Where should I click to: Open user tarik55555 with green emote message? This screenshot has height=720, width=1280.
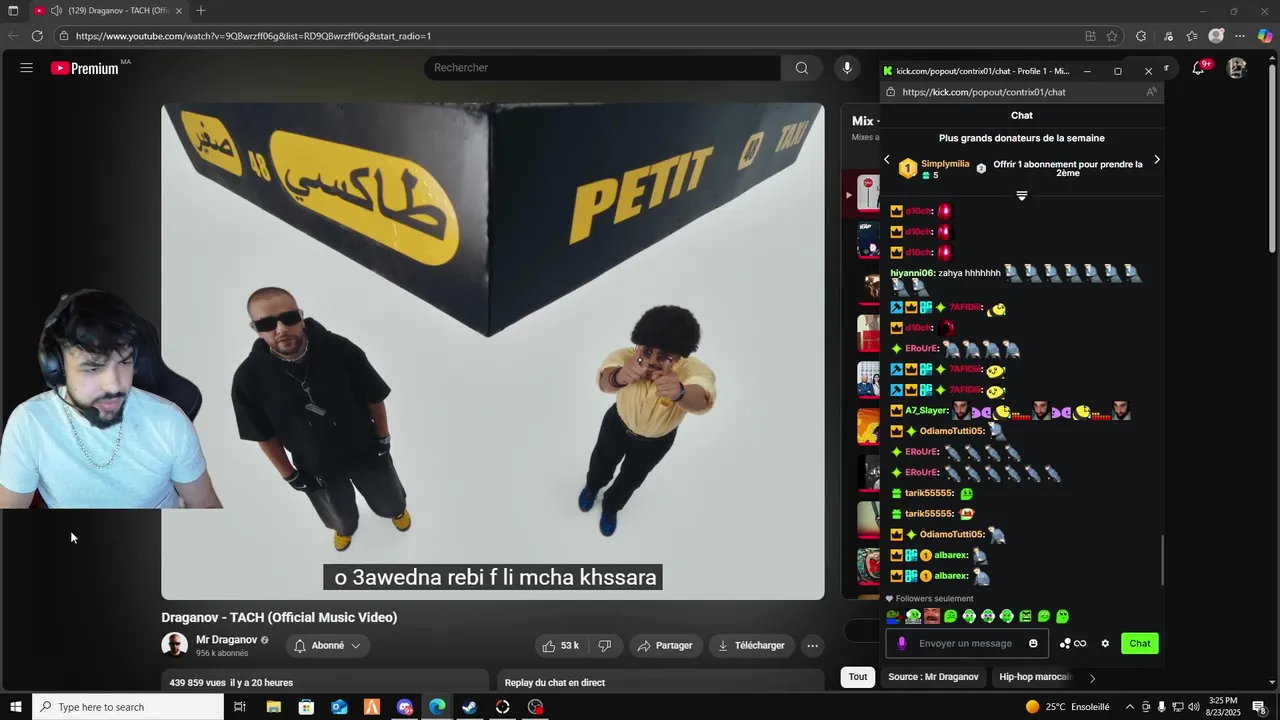pyautogui.click(x=929, y=493)
